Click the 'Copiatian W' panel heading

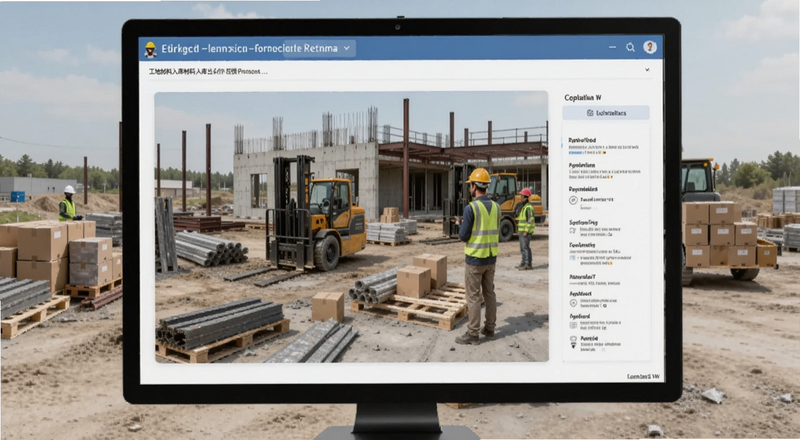click(582, 97)
